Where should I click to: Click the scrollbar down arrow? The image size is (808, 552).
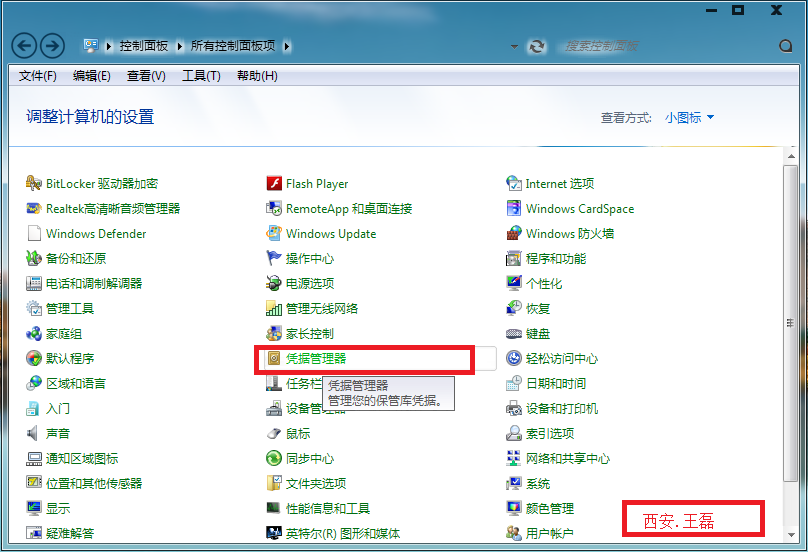click(791, 535)
